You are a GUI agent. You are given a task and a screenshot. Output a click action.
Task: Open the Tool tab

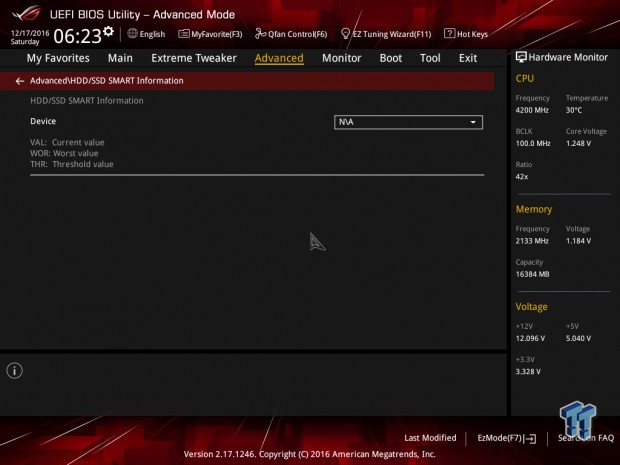(430, 58)
